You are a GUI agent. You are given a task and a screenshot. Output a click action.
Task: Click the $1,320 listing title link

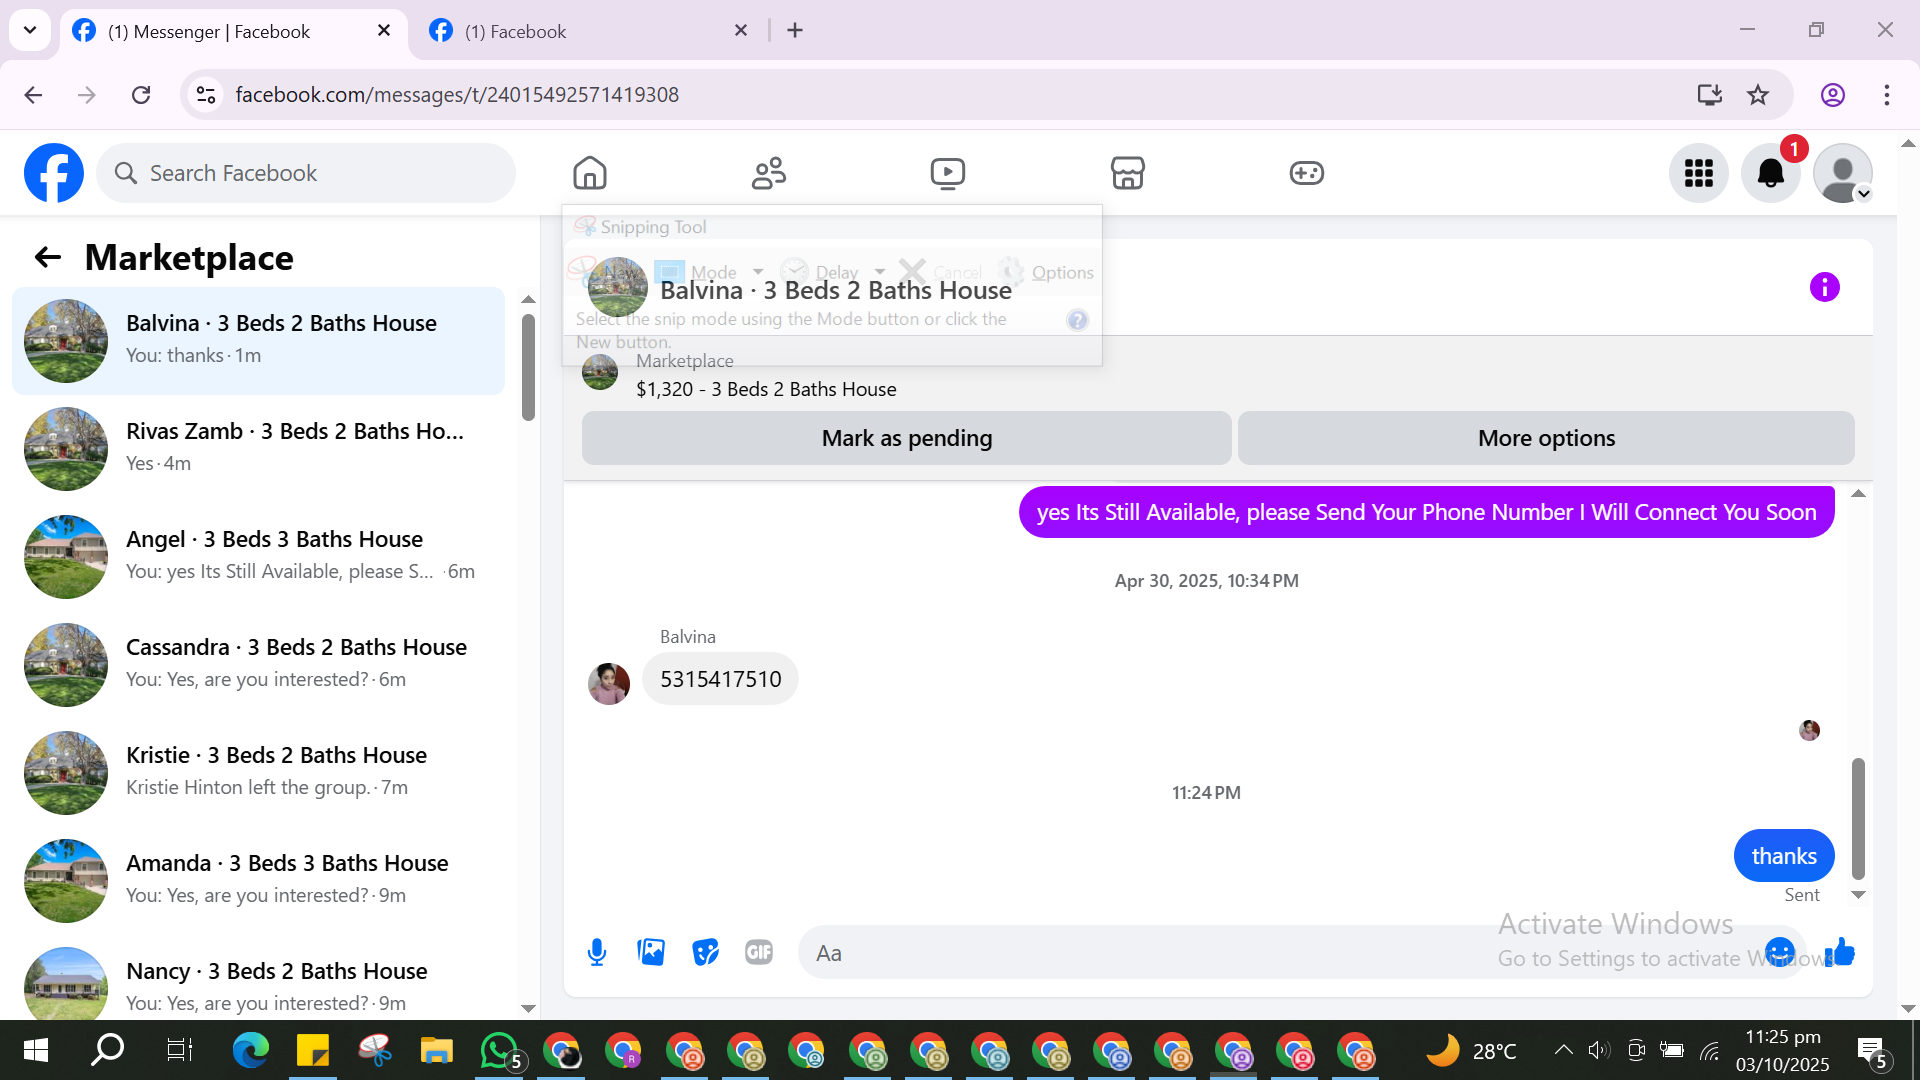(766, 389)
